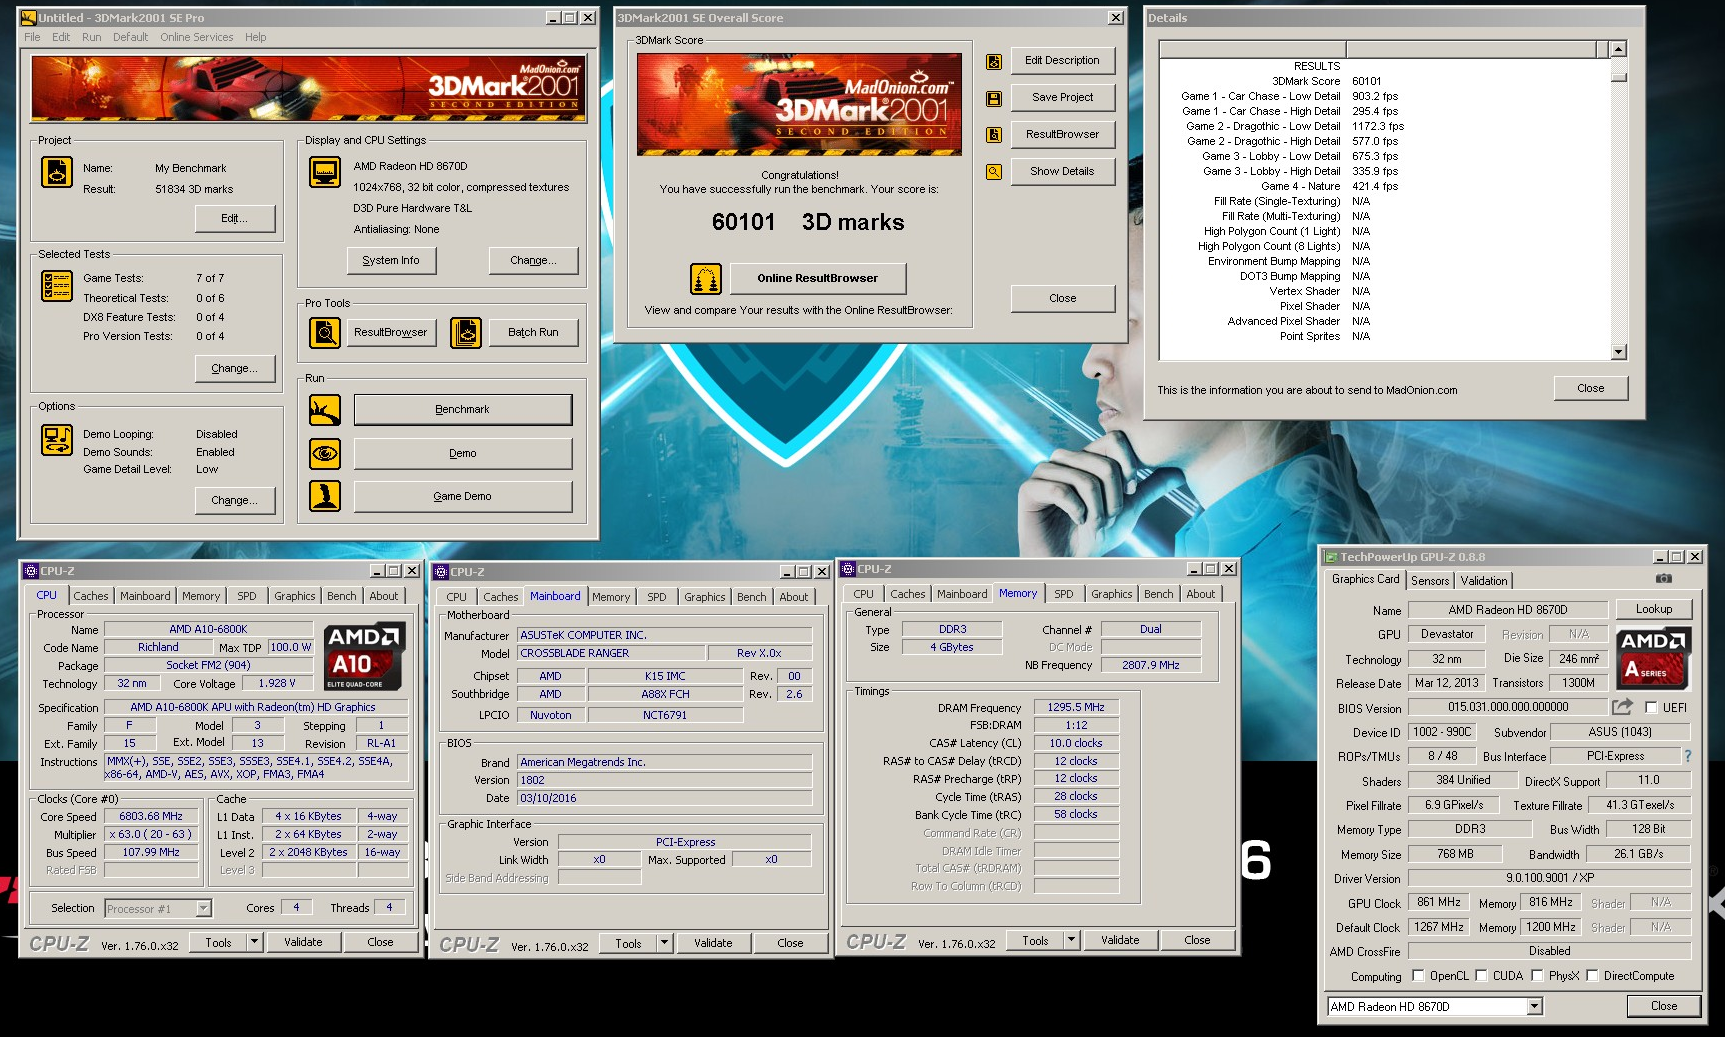Screen dimensions: 1725x1037
Task: Click the Bus Interface question mark in GPU-Z
Action: (x=1688, y=756)
